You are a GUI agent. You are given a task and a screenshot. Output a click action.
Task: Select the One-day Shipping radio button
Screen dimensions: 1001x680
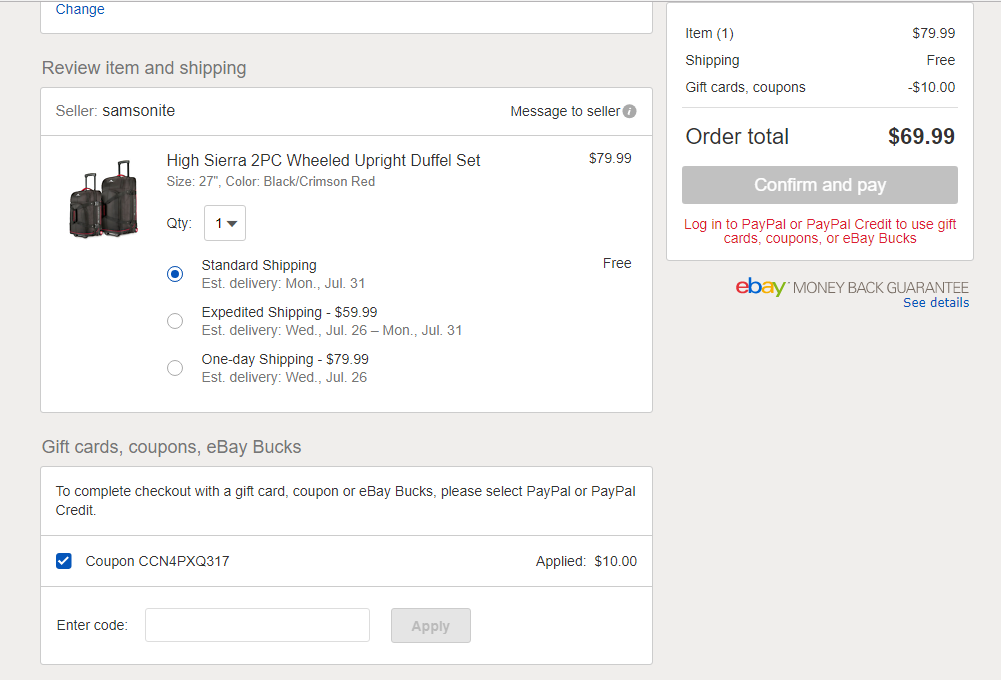[175, 368]
